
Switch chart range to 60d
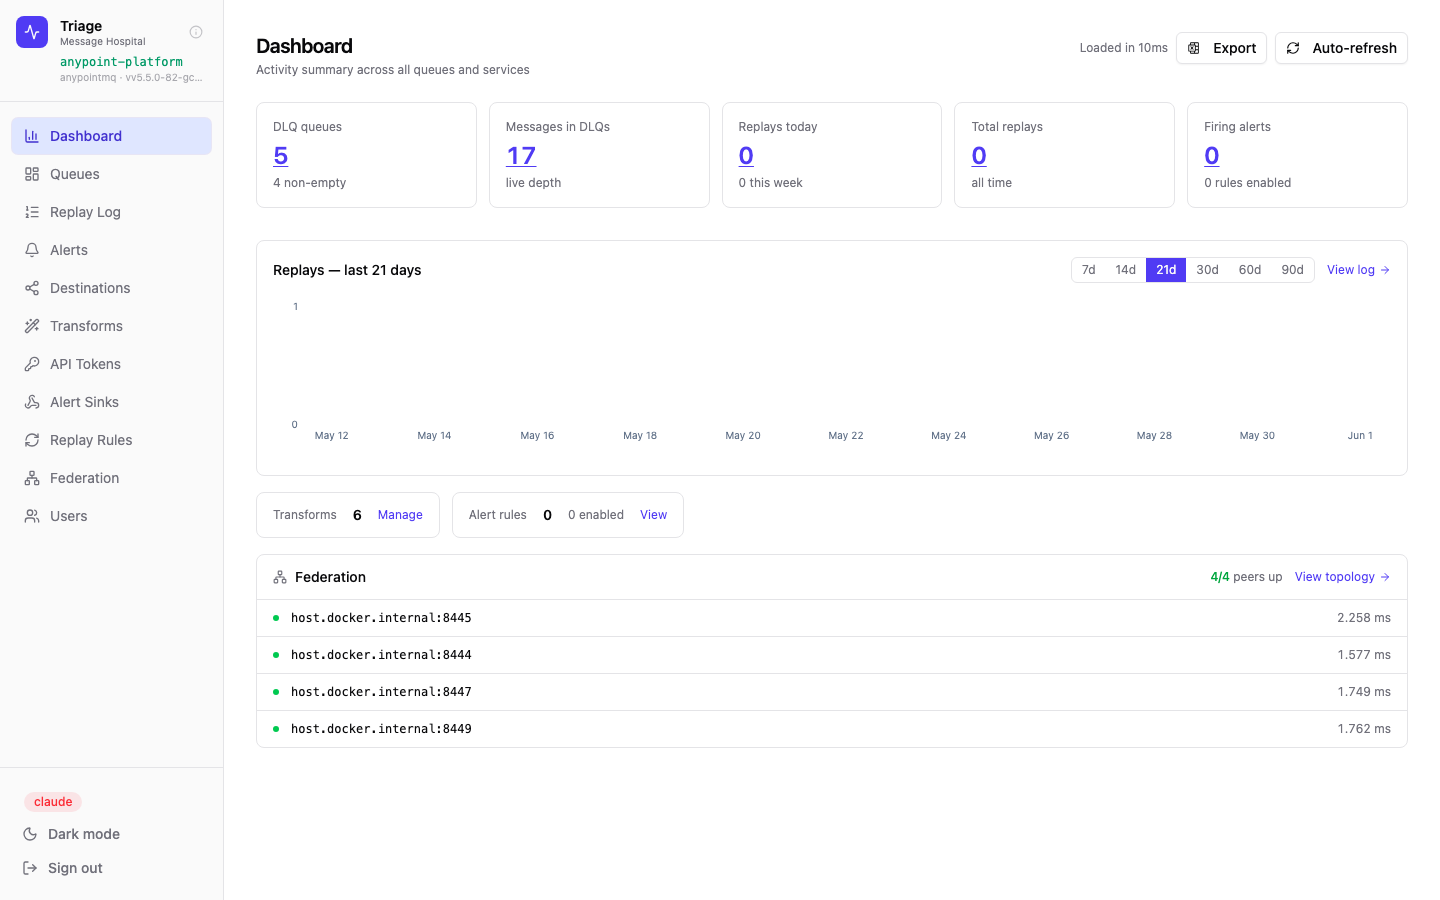click(x=1250, y=270)
